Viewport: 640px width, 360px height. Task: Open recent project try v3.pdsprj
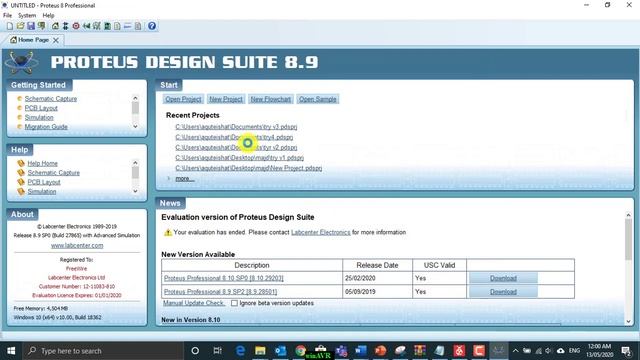tap(236, 127)
